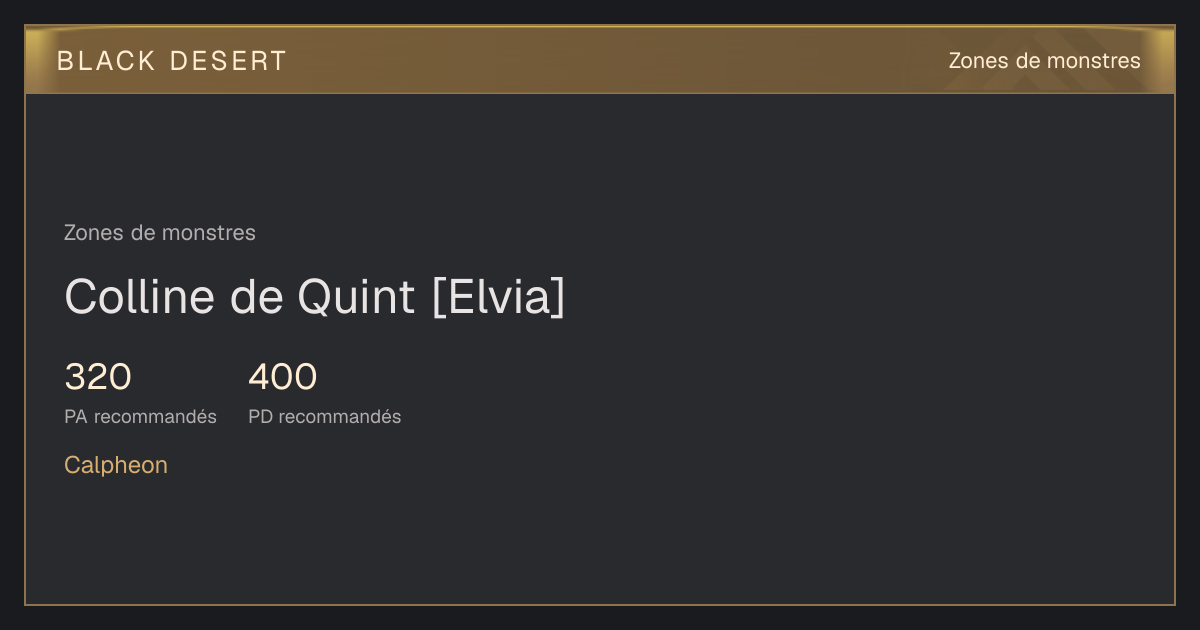Screen dimensions: 1200x630
Task: Click the gold divider line under header
Action: tap(600, 93)
